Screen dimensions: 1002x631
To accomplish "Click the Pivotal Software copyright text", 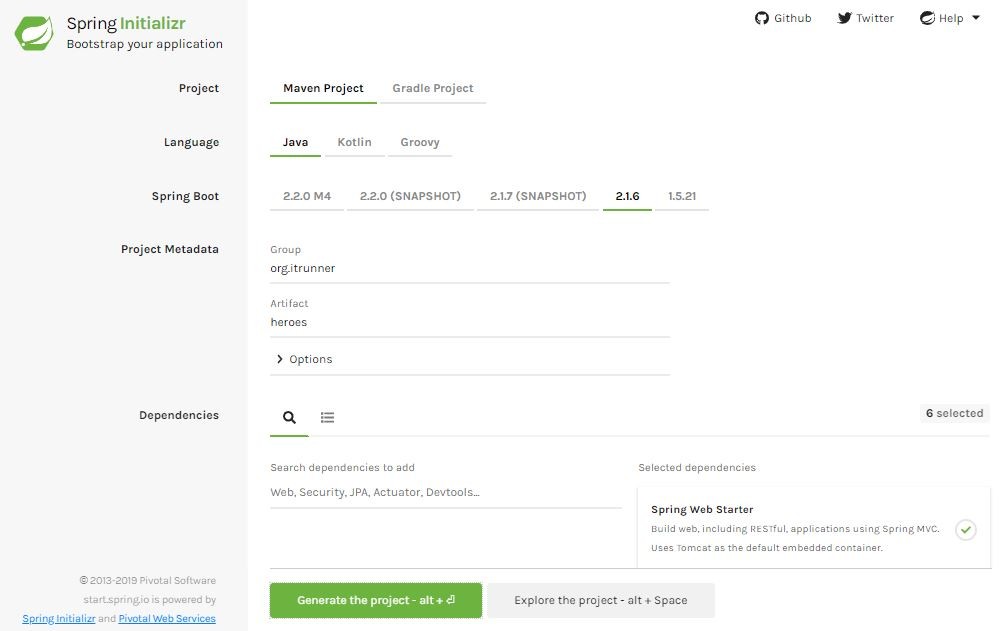I will [x=148, y=580].
